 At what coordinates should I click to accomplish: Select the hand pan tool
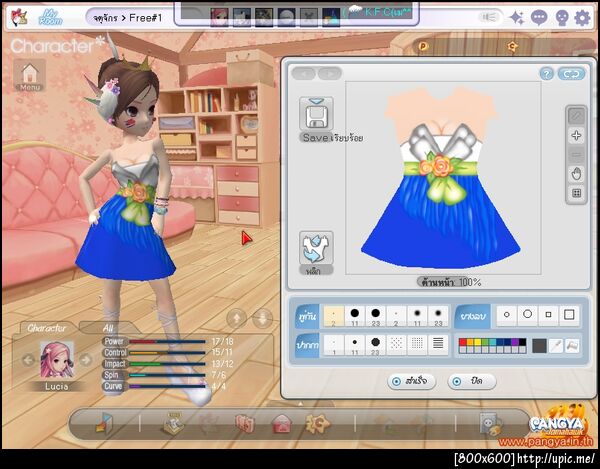click(x=576, y=174)
